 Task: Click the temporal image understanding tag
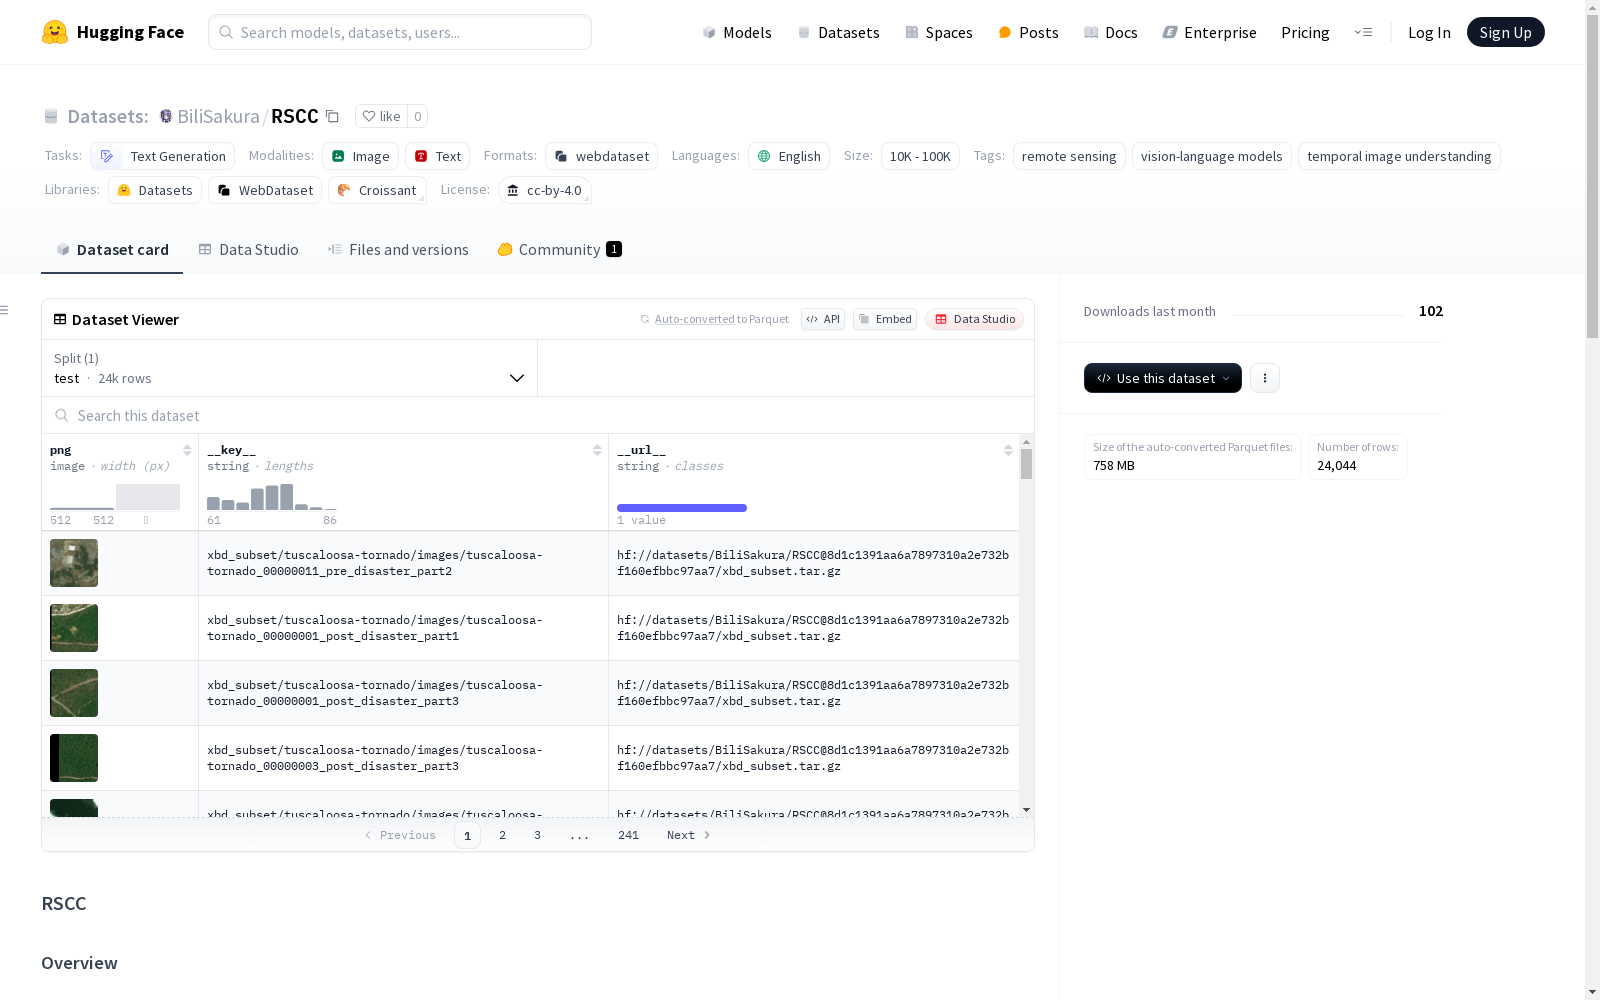(x=1399, y=156)
